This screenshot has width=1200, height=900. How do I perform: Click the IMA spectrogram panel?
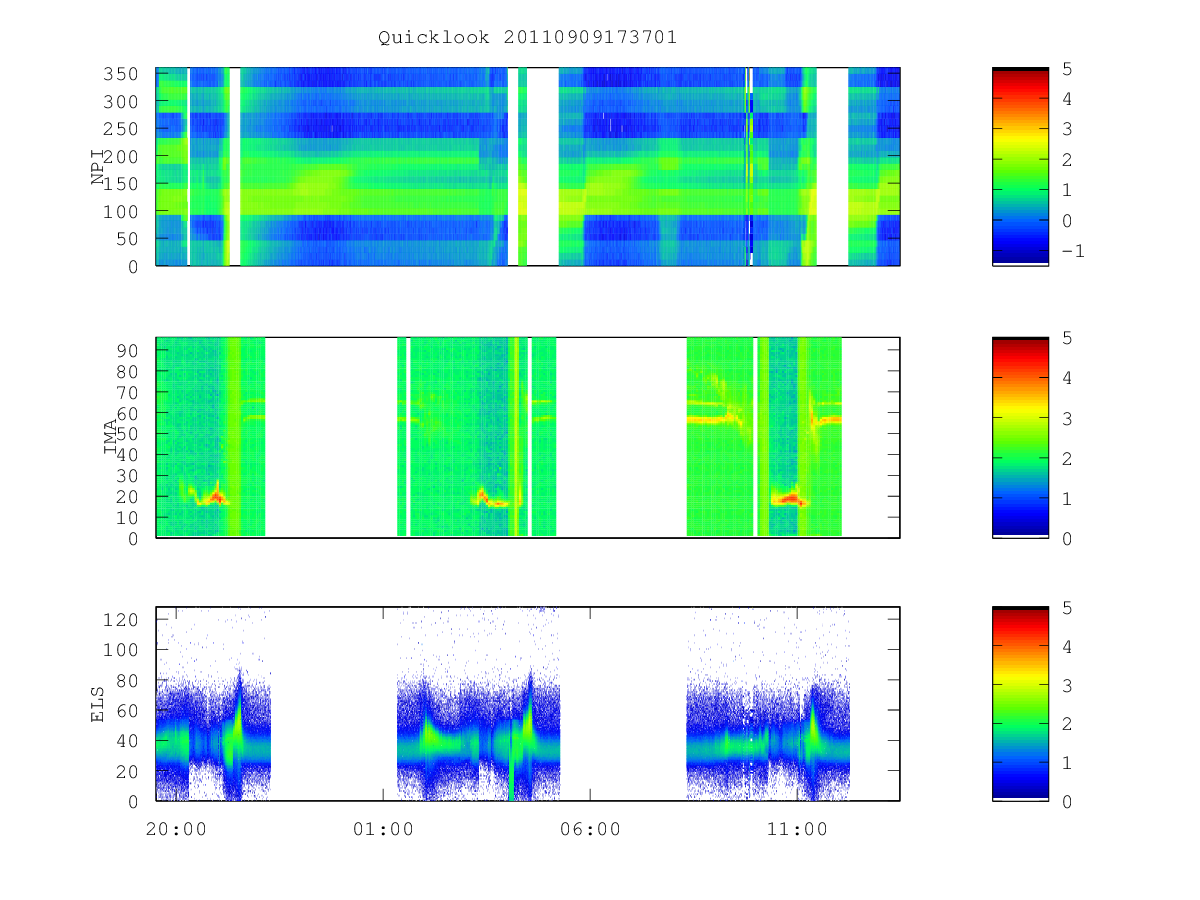click(528, 437)
